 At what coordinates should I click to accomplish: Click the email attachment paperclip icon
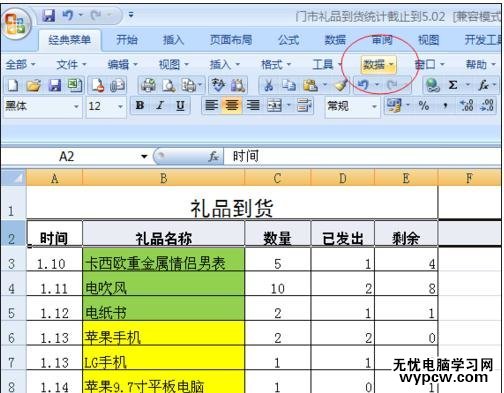(x=117, y=86)
